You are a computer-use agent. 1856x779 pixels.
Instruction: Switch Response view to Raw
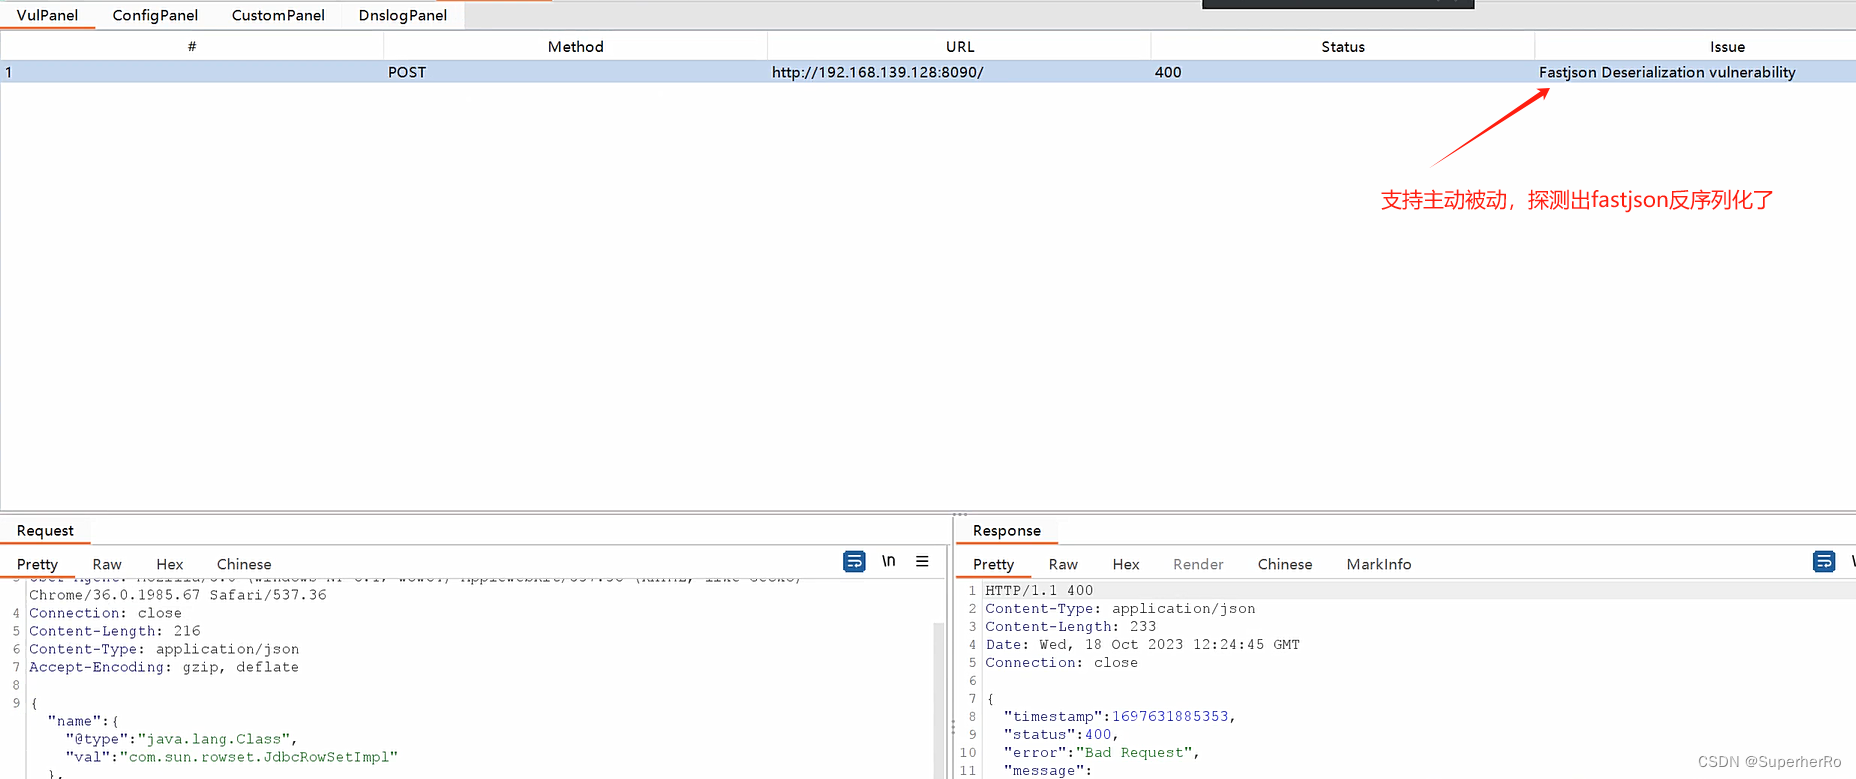(x=1063, y=564)
